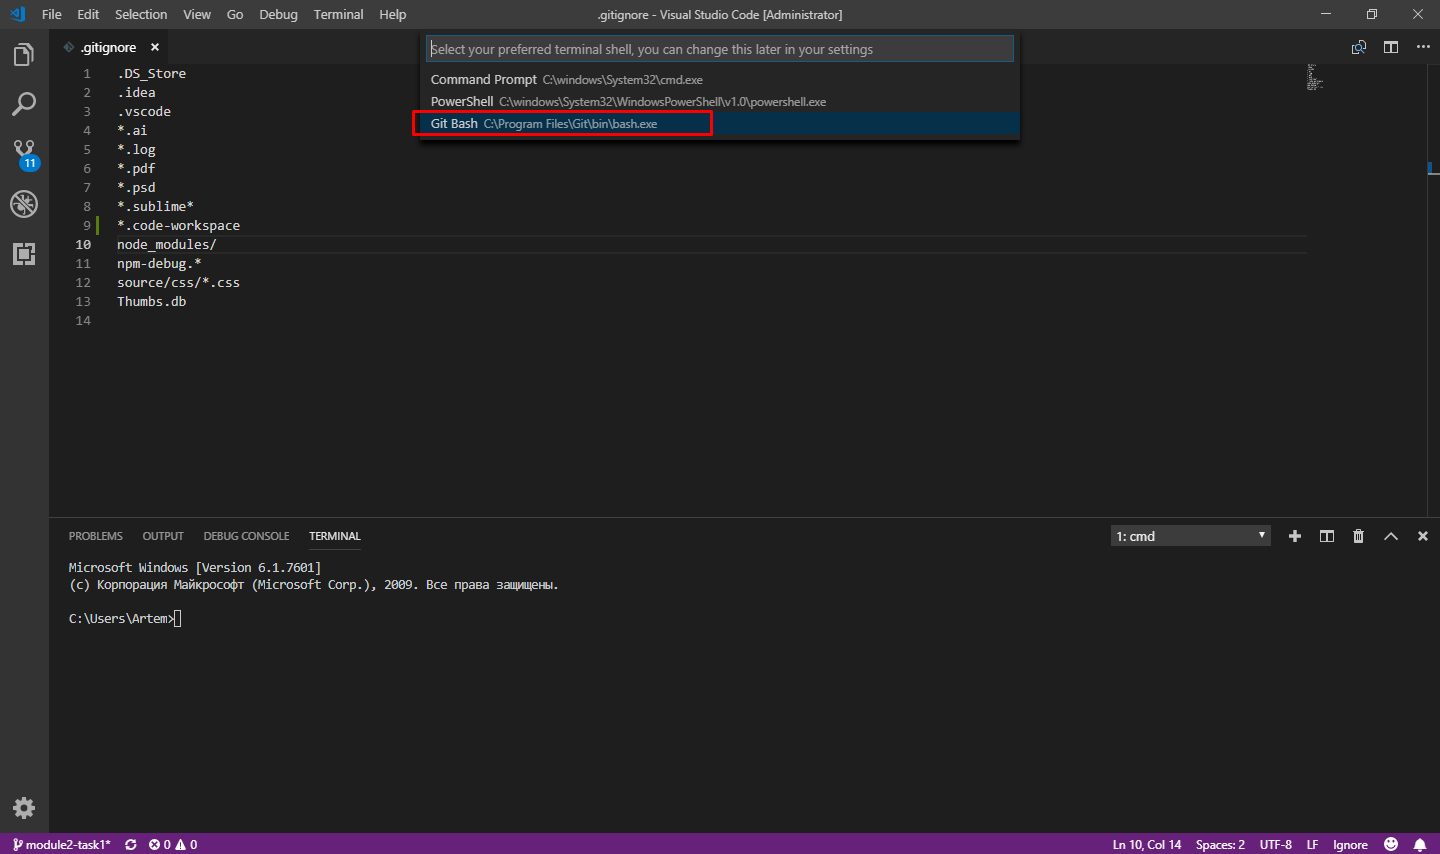The height and width of the screenshot is (854, 1440).
Task: Open the Terminal menu
Action: [x=338, y=14]
